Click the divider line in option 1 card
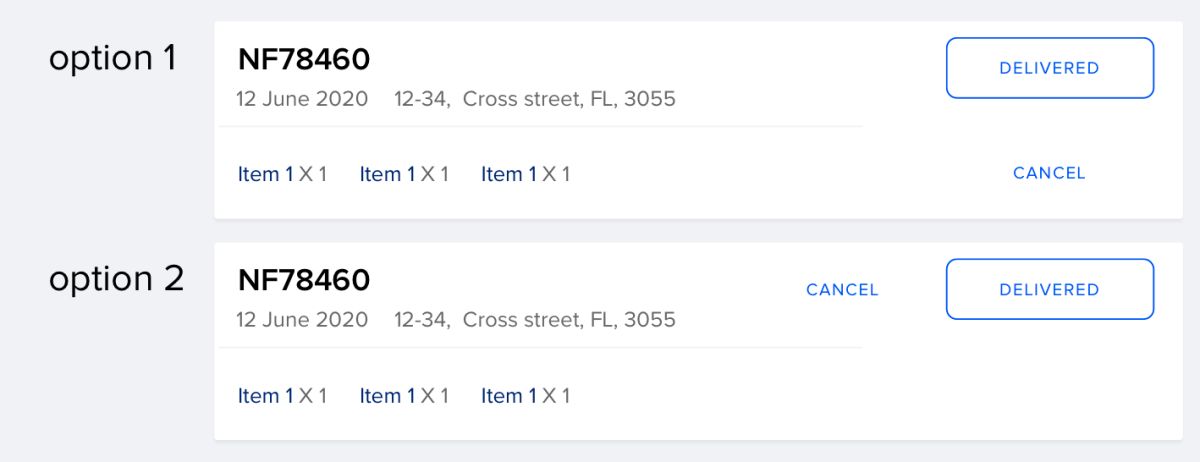Viewport: 1200px width, 462px height. (x=540, y=127)
